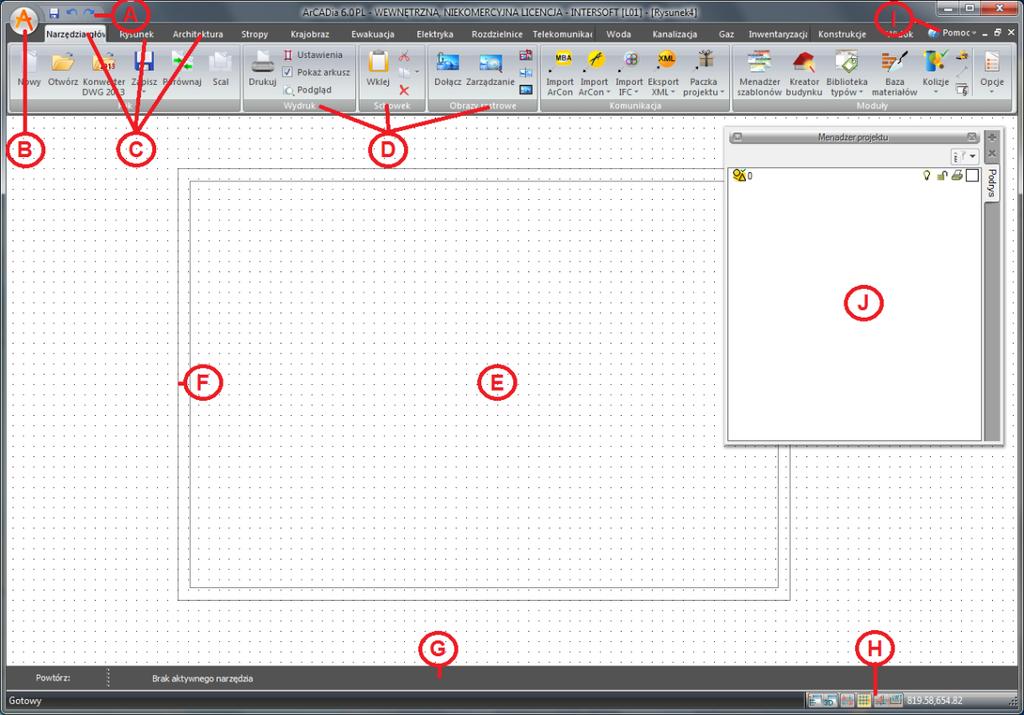Image resolution: width=1024 pixels, height=715 pixels.
Task: Click the Porównaj compare documents icon
Action: click(x=182, y=63)
